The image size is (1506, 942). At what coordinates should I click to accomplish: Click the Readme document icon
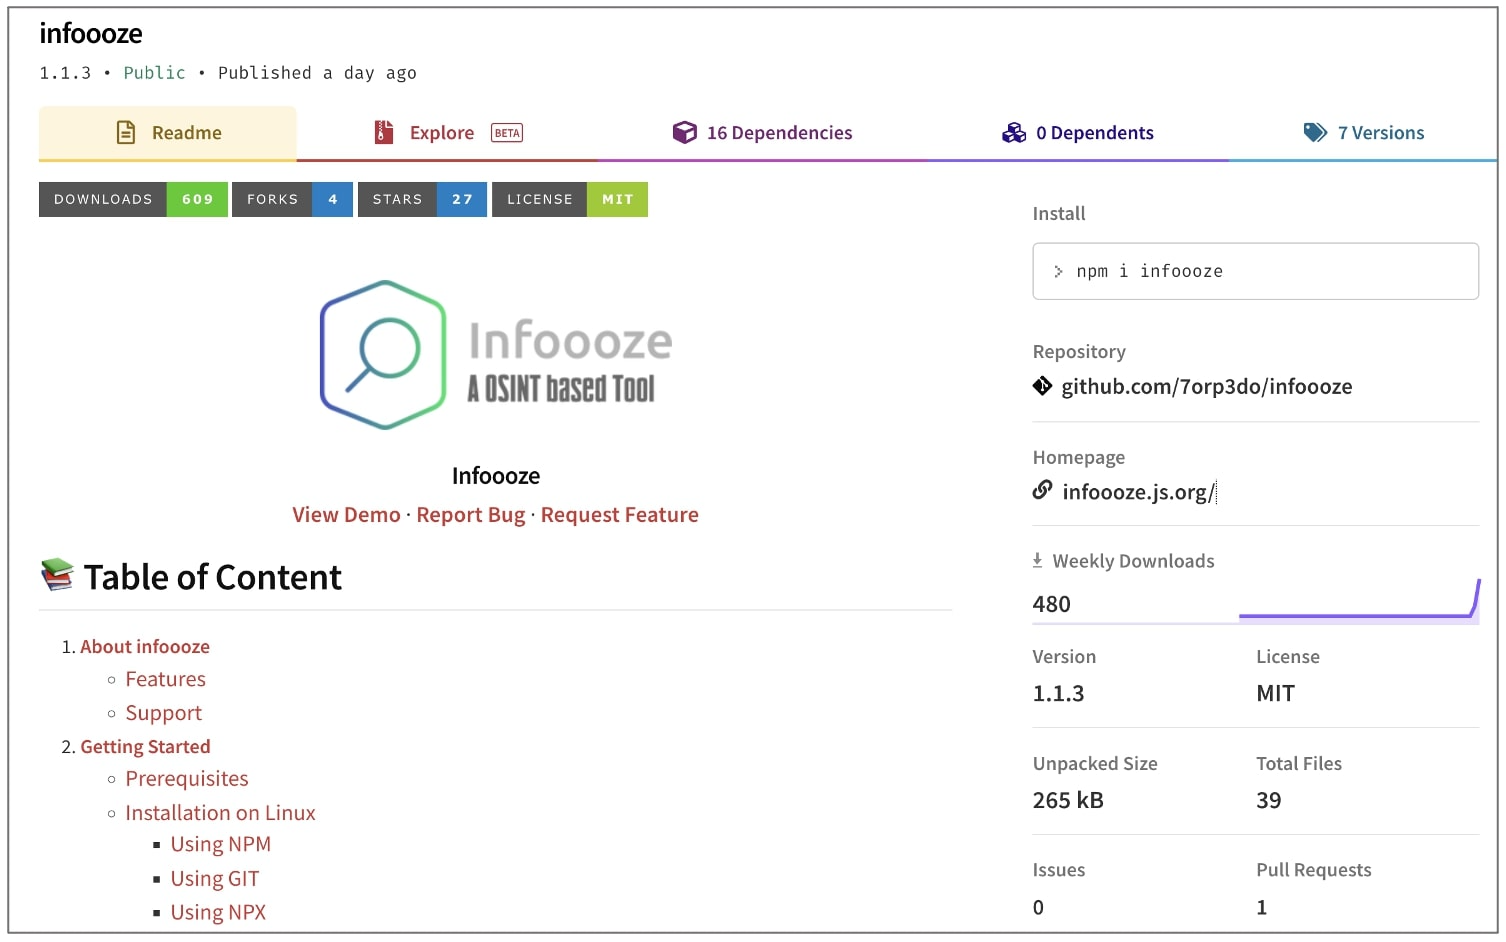(x=126, y=133)
